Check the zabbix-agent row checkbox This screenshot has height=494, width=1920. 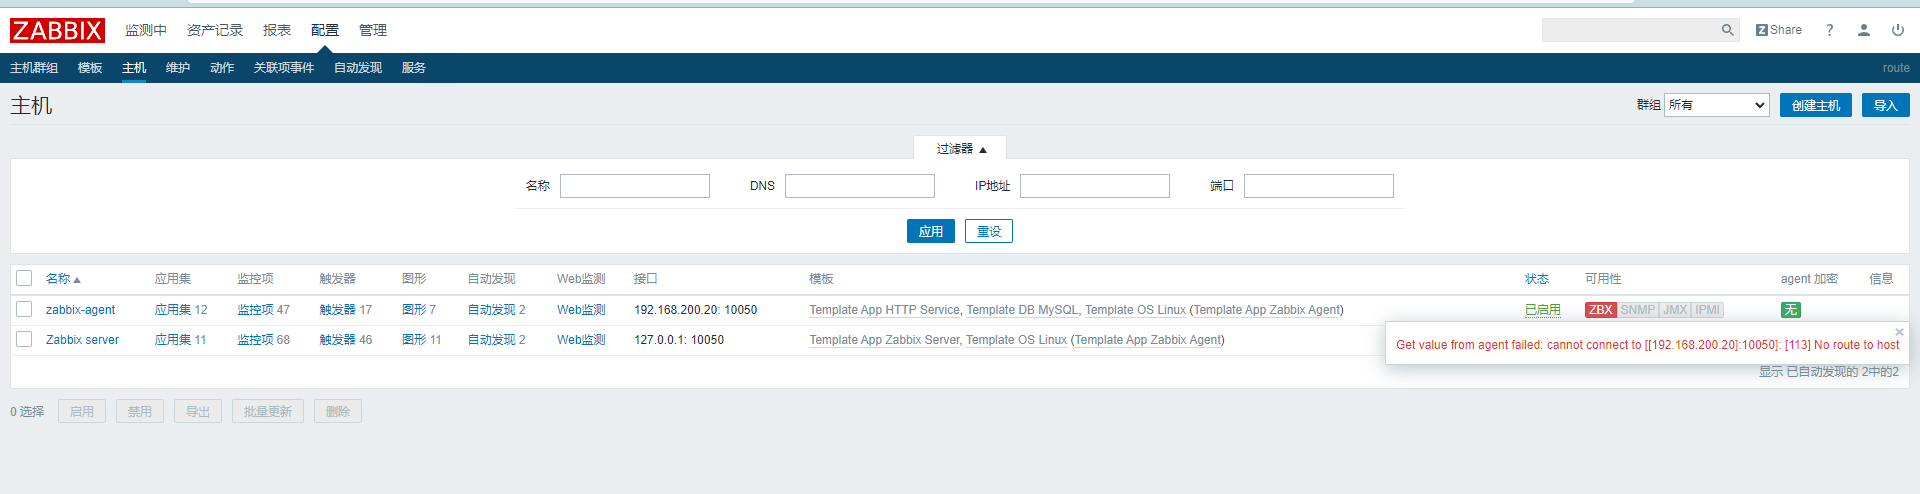pos(24,310)
